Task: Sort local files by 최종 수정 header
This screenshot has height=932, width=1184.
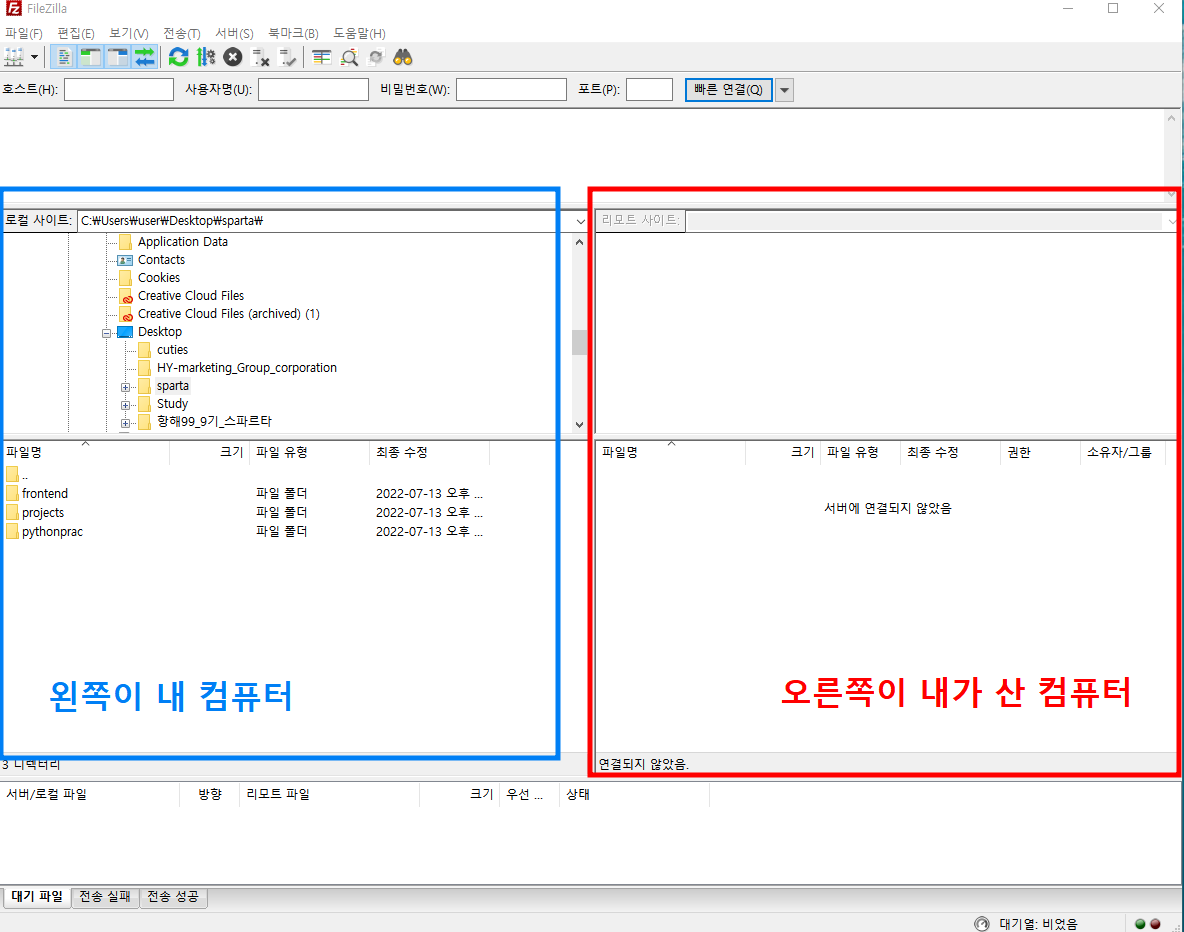Action: point(429,452)
